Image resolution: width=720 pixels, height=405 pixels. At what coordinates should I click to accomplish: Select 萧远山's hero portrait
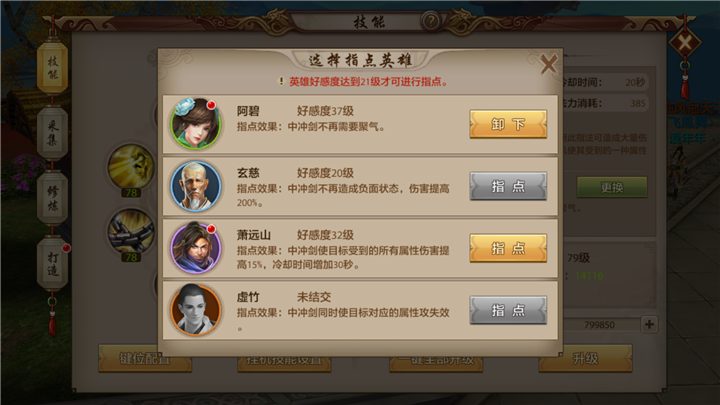click(196, 248)
